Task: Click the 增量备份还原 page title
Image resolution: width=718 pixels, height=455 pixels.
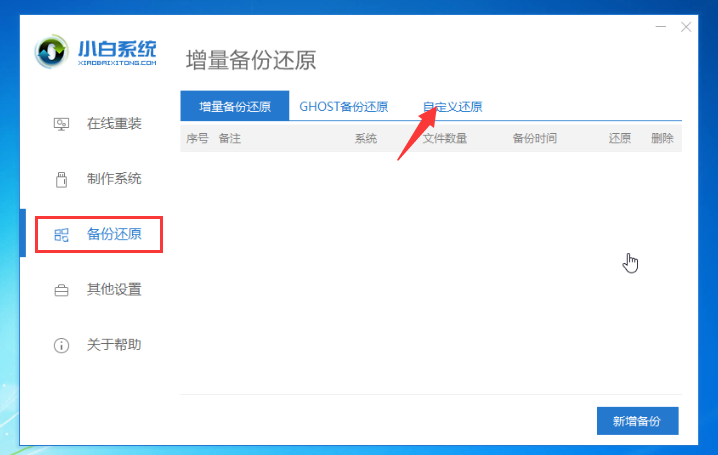Action: click(x=251, y=60)
